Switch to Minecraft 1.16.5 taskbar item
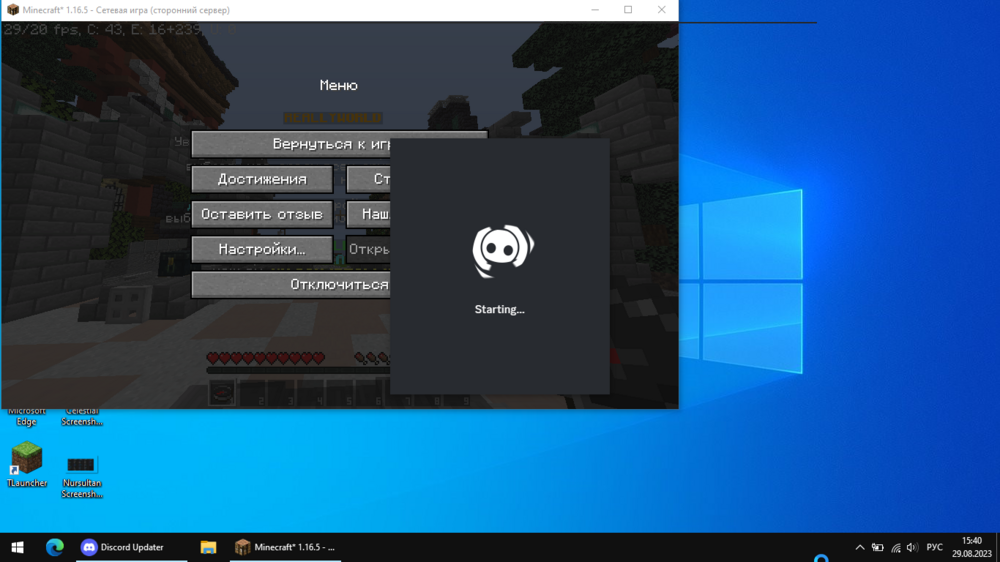 tap(285, 547)
